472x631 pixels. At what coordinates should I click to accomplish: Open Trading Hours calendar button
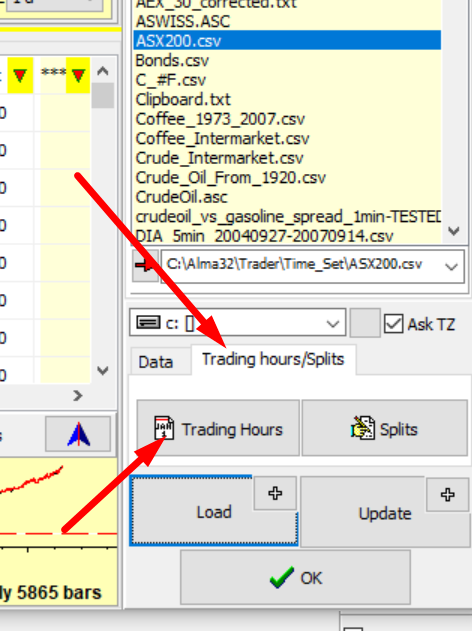click(x=218, y=428)
